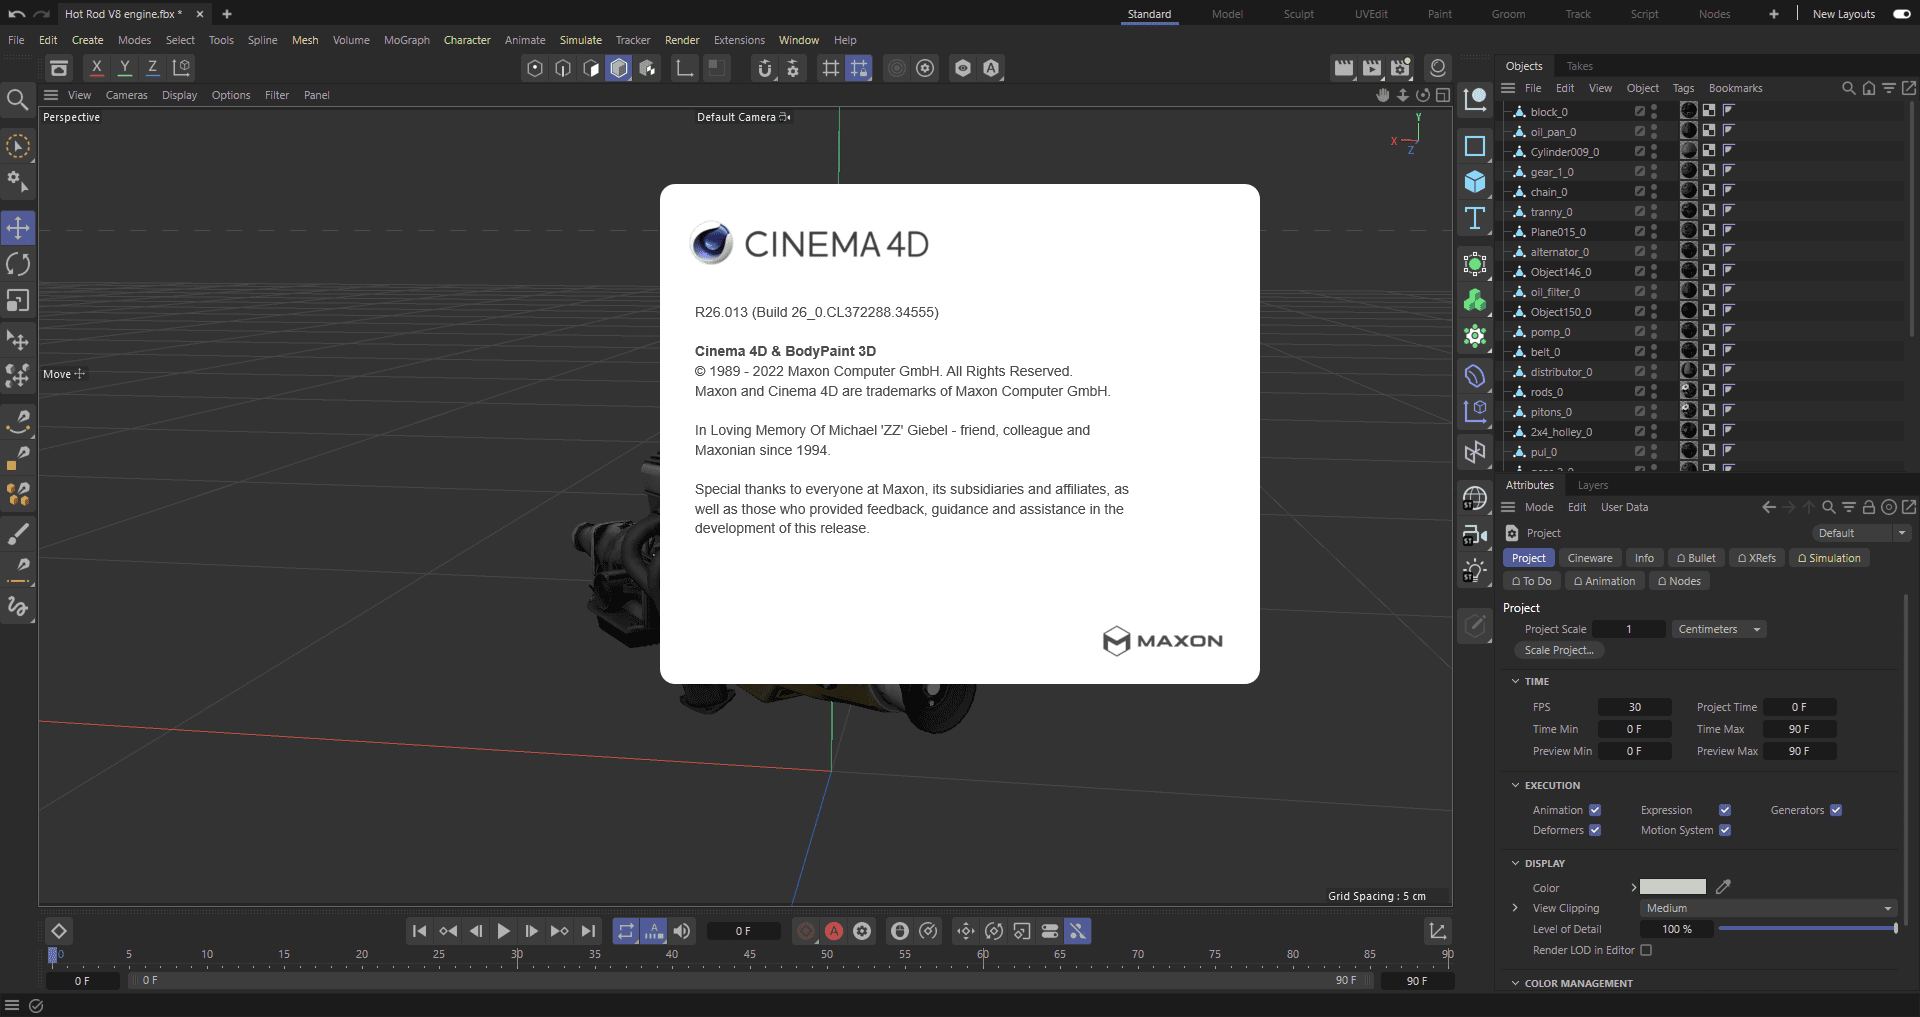
Task: Click the Record Active Objects icon
Action: 806,931
